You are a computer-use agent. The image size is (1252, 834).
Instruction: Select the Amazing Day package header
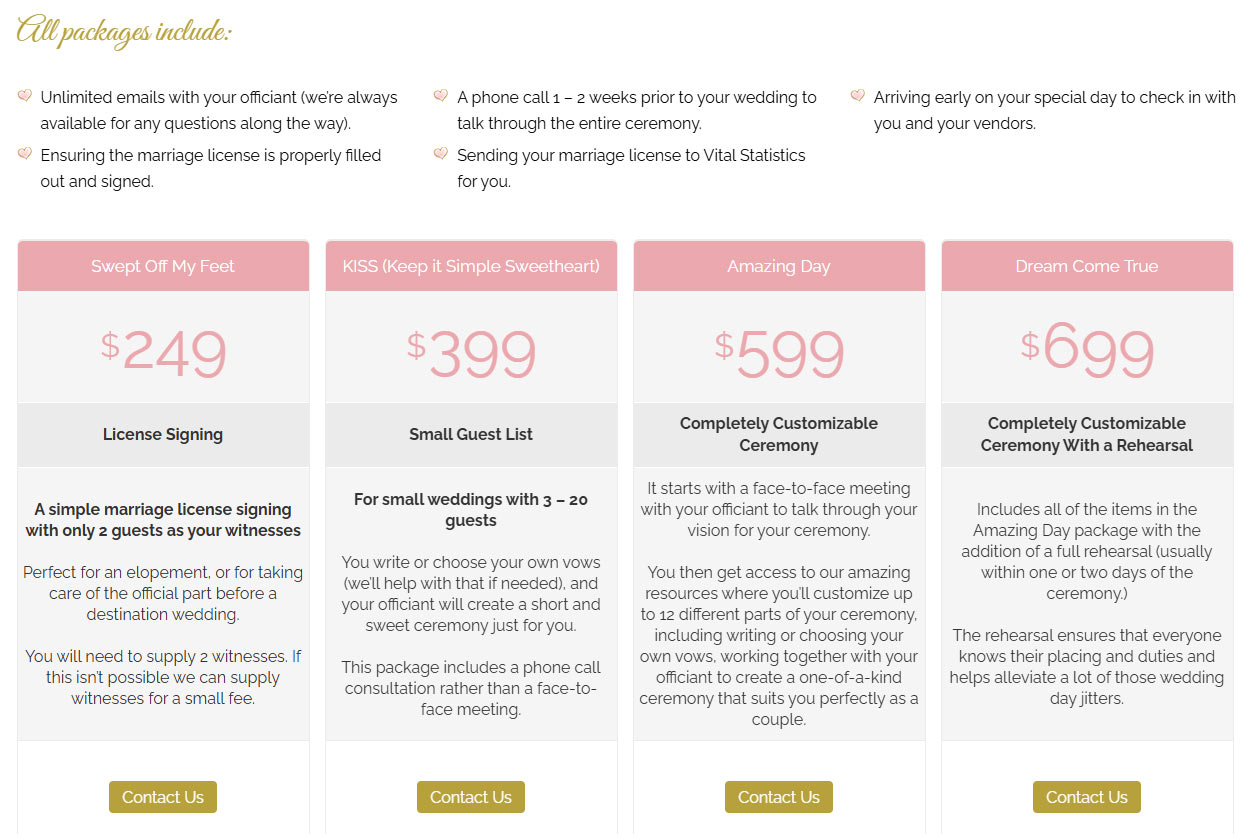point(779,266)
